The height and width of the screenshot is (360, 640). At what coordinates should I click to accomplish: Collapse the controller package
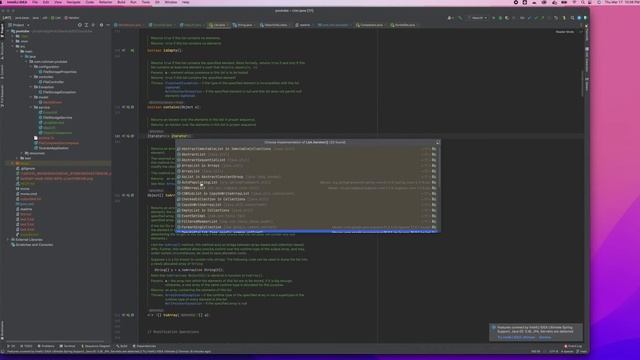click(x=31, y=77)
